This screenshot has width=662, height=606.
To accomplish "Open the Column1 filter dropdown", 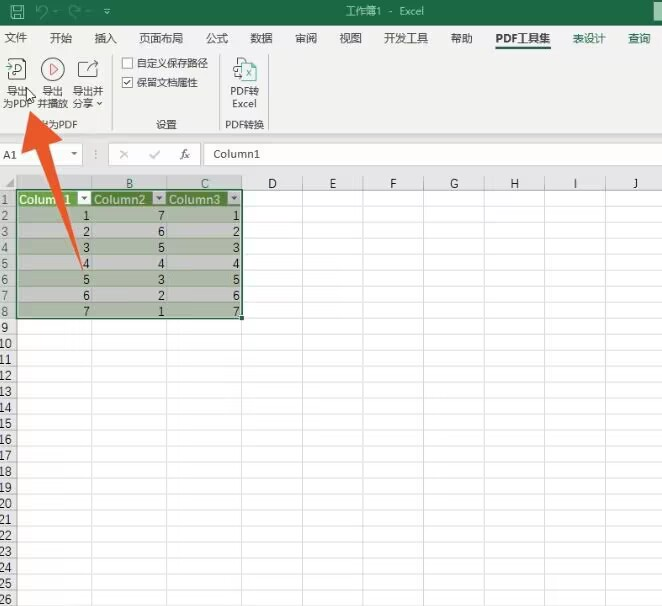I will pyautogui.click(x=84, y=199).
